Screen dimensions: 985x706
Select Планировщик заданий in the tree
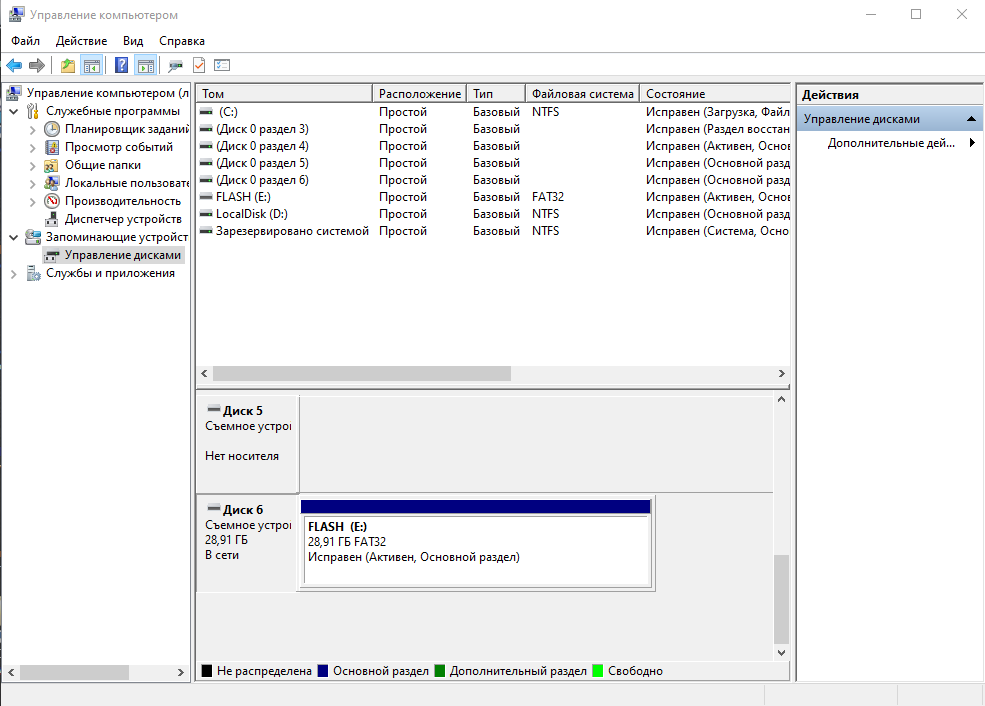[x=126, y=129]
